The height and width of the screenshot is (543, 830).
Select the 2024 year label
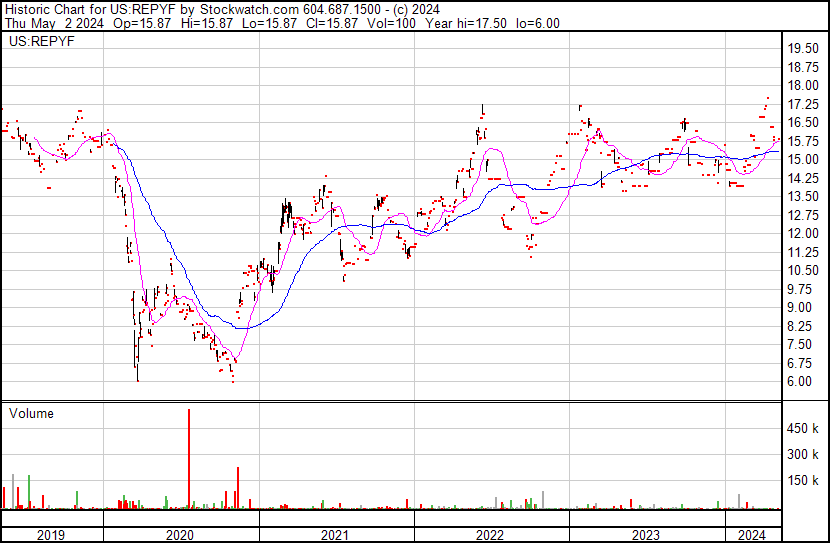[752, 535]
